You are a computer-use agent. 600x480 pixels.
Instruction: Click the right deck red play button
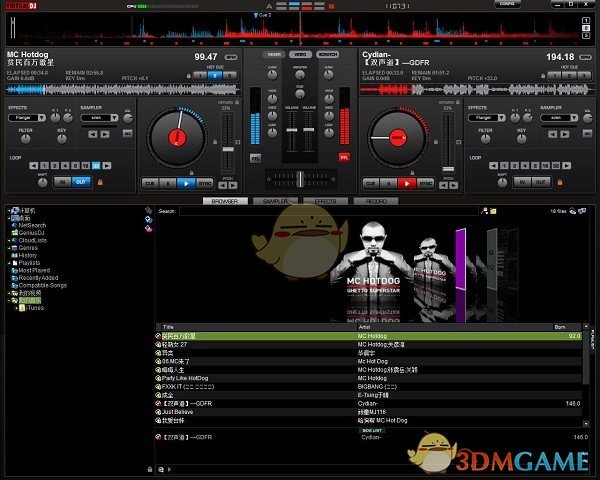coord(407,184)
